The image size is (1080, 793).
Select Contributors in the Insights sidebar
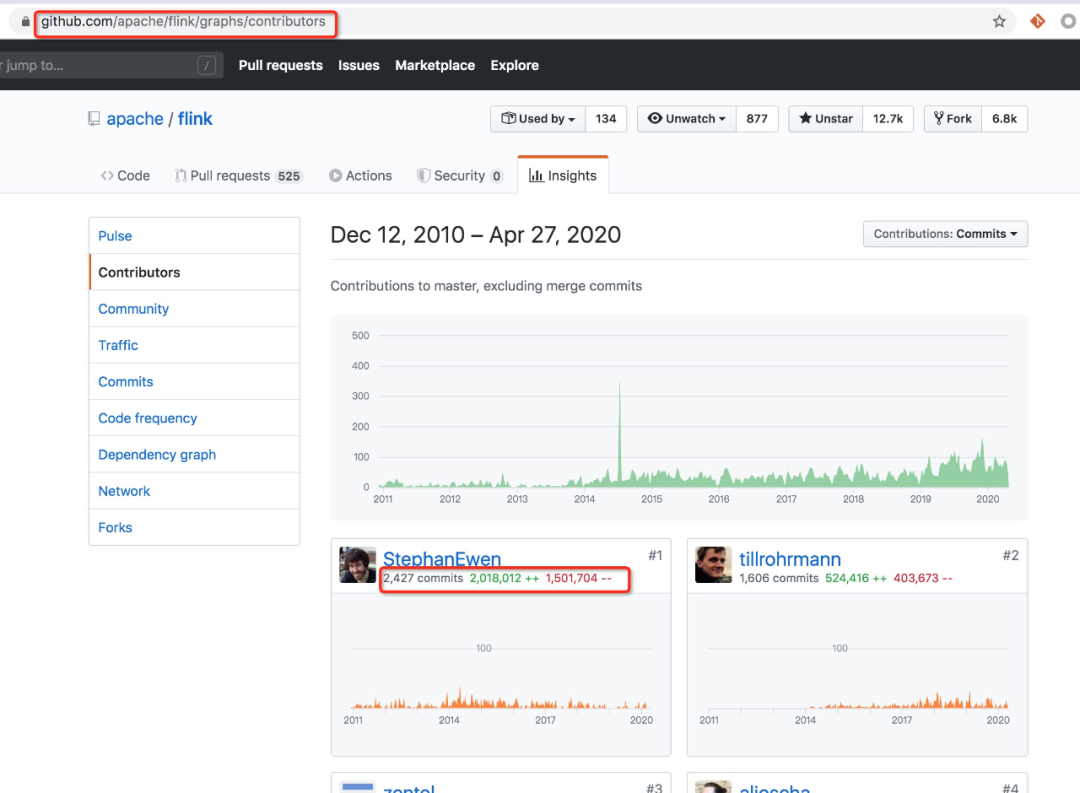(x=194, y=272)
